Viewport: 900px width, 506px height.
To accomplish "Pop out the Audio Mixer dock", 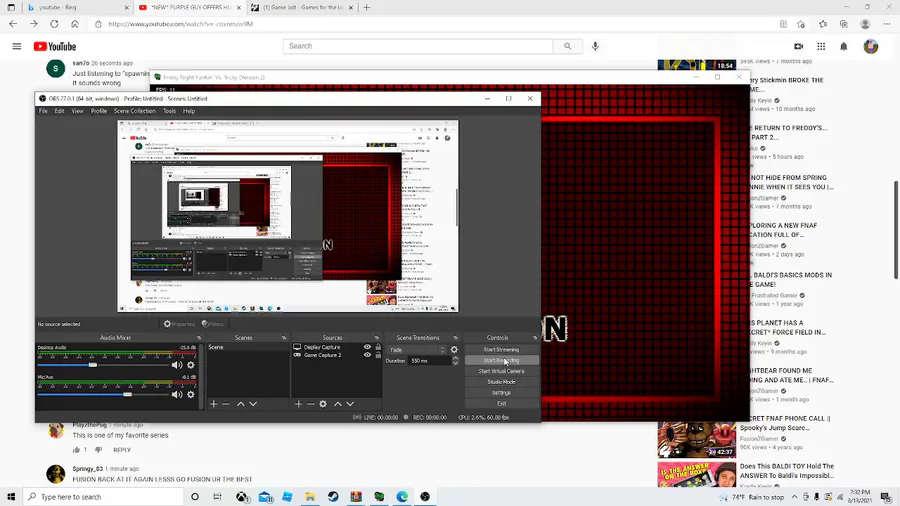I will 199,338.
